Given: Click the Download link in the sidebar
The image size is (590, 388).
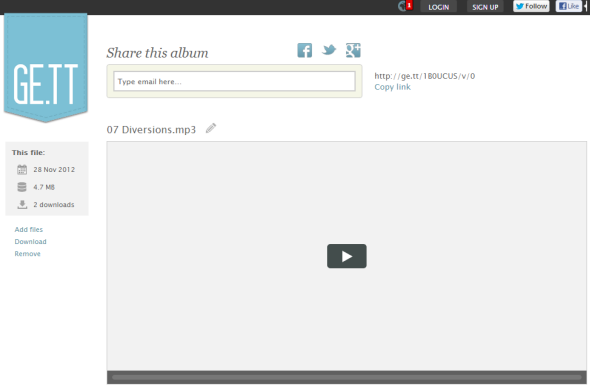Looking at the screenshot, I should pyautogui.click(x=30, y=242).
